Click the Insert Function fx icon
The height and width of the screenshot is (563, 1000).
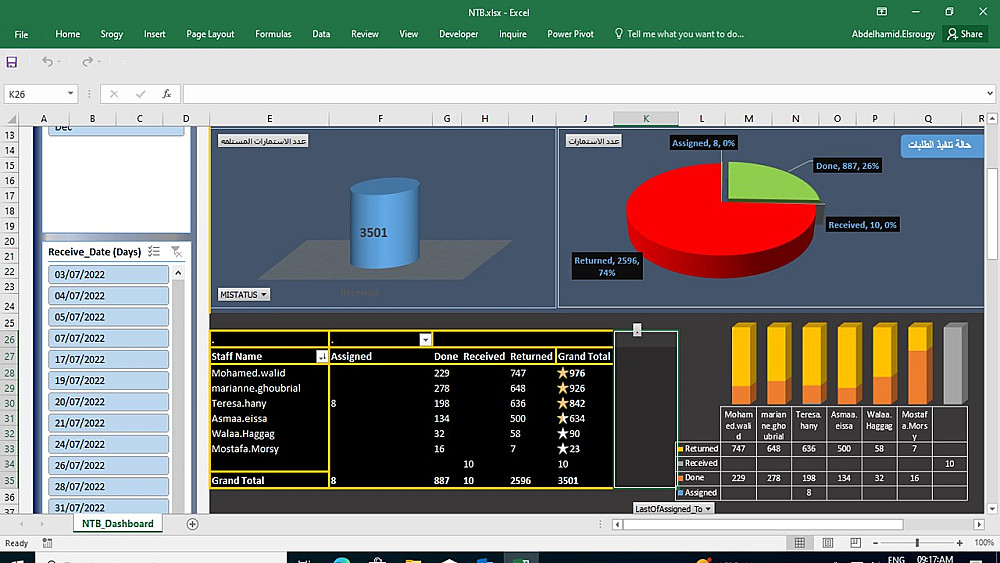[167, 94]
